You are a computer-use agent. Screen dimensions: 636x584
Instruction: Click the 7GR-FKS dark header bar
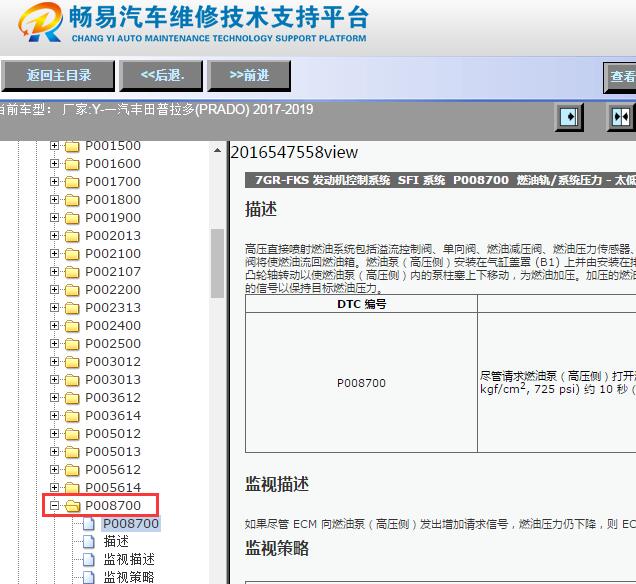click(440, 180)
